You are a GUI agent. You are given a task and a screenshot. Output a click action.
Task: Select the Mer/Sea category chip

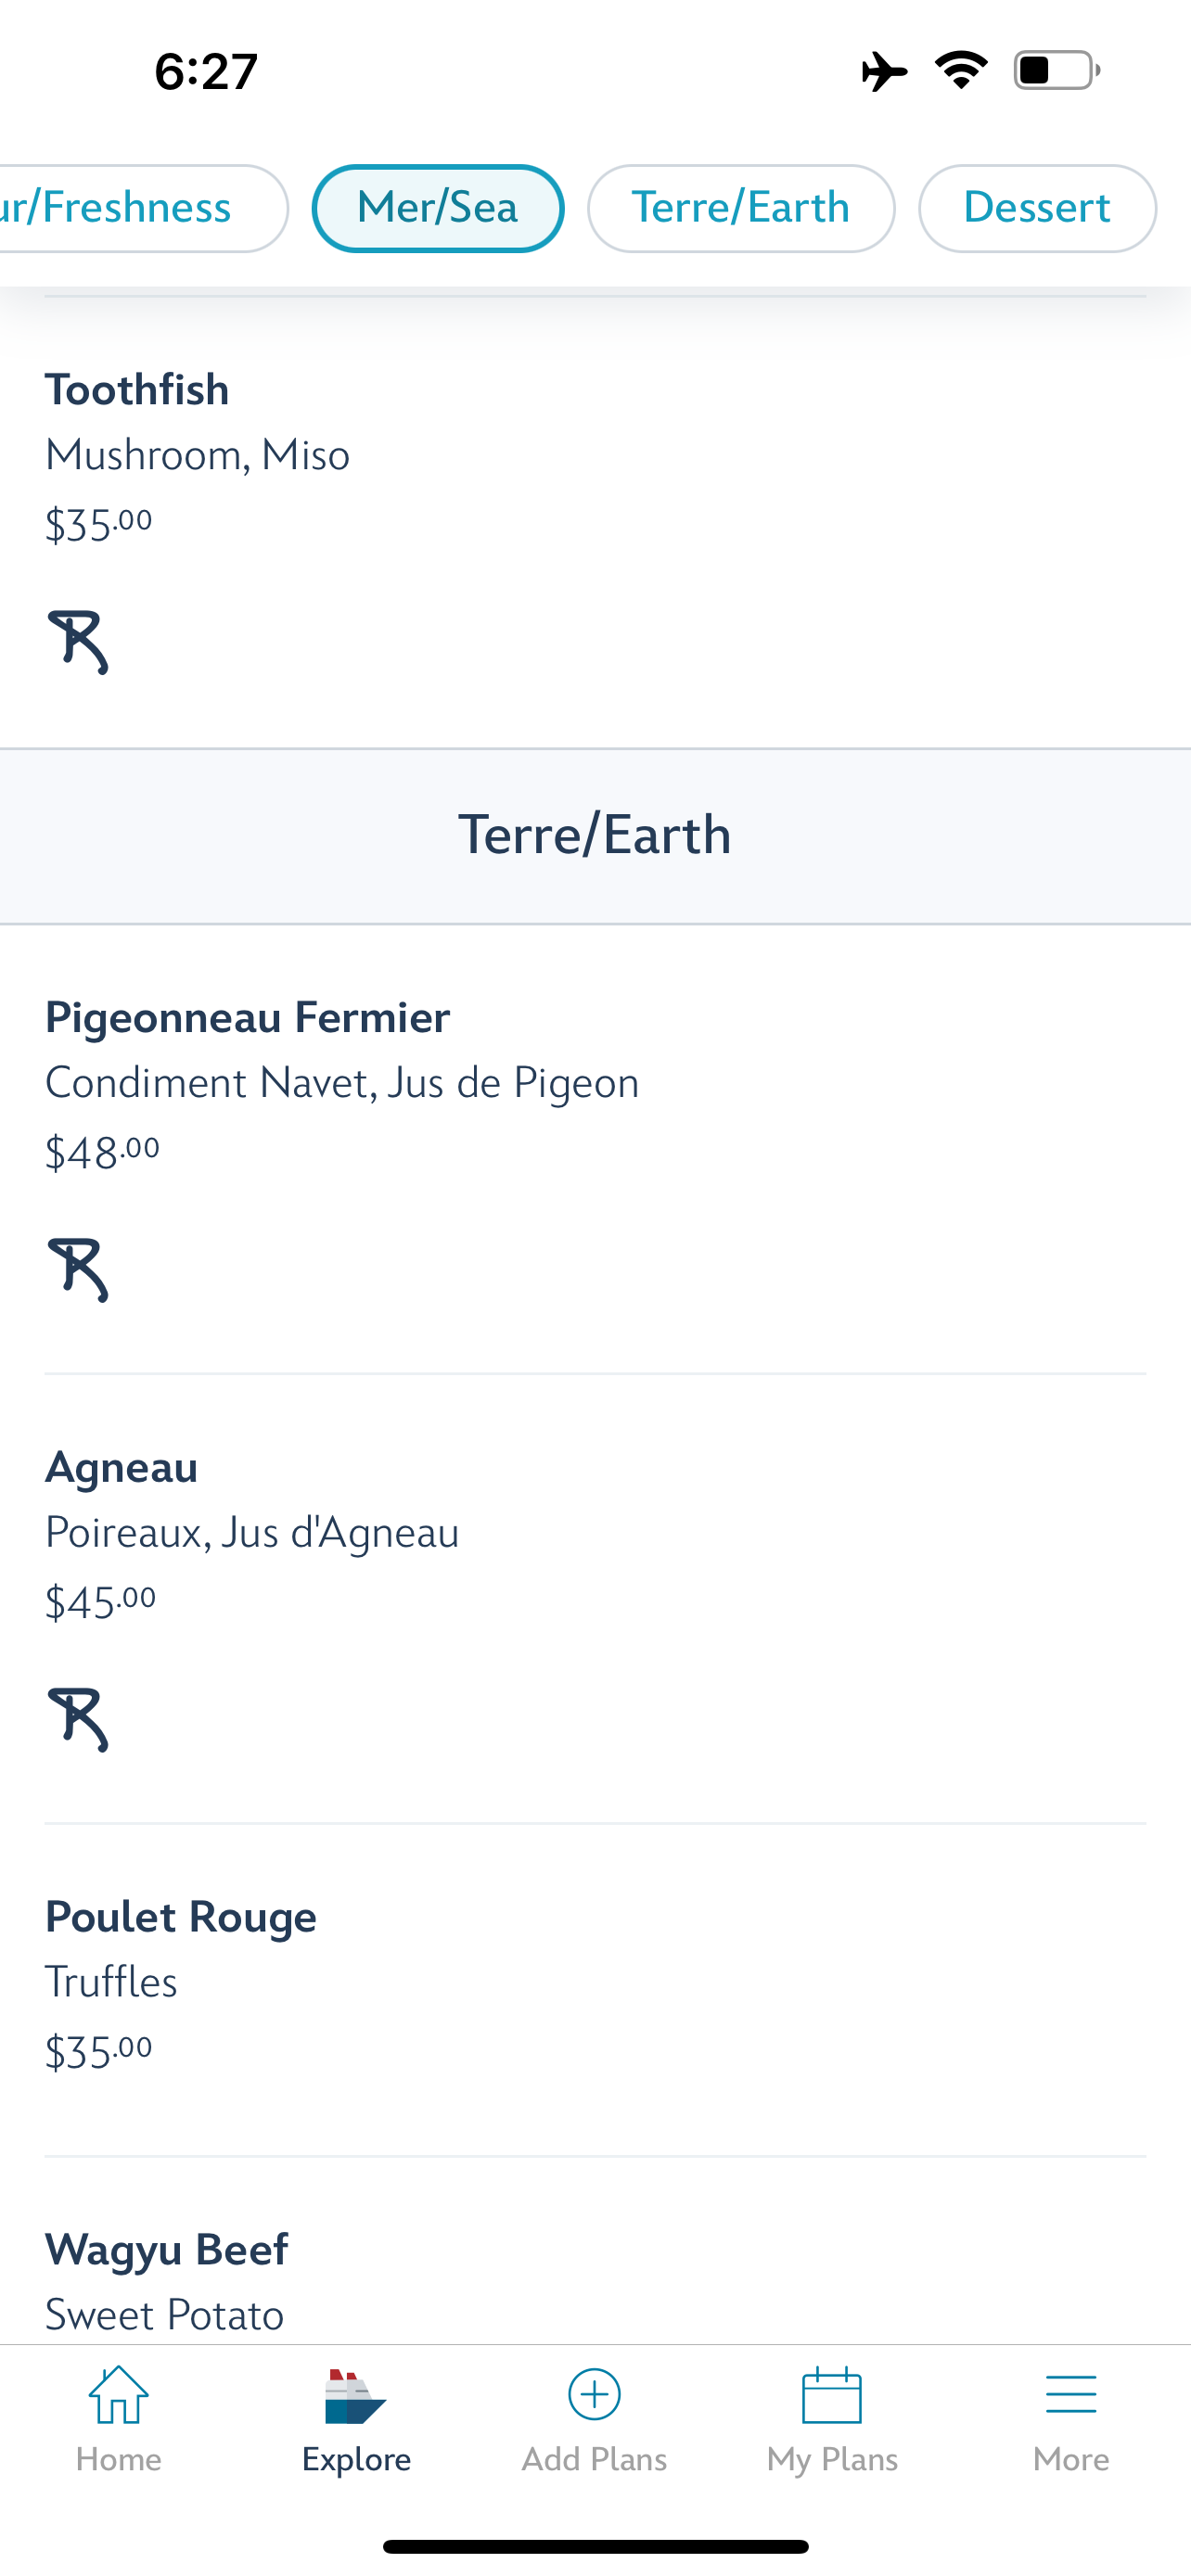point(438,208)
